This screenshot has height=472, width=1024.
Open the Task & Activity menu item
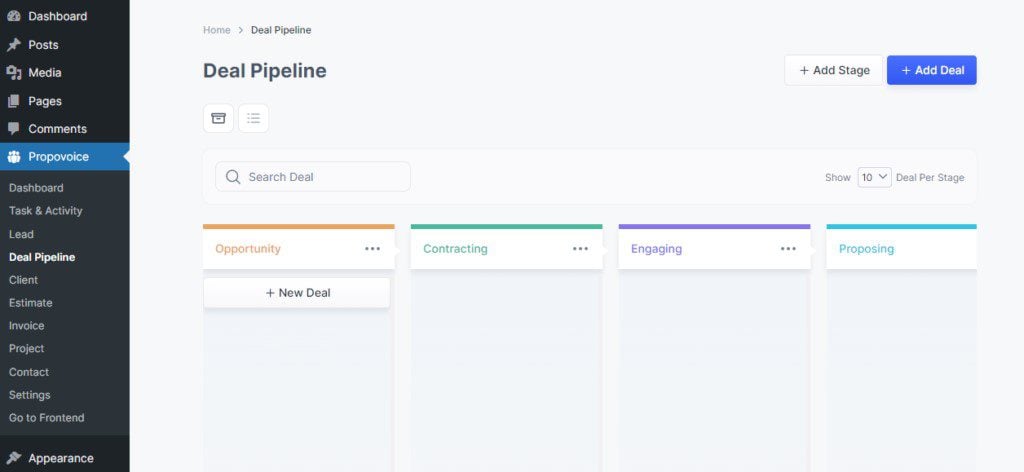point(46,211)
